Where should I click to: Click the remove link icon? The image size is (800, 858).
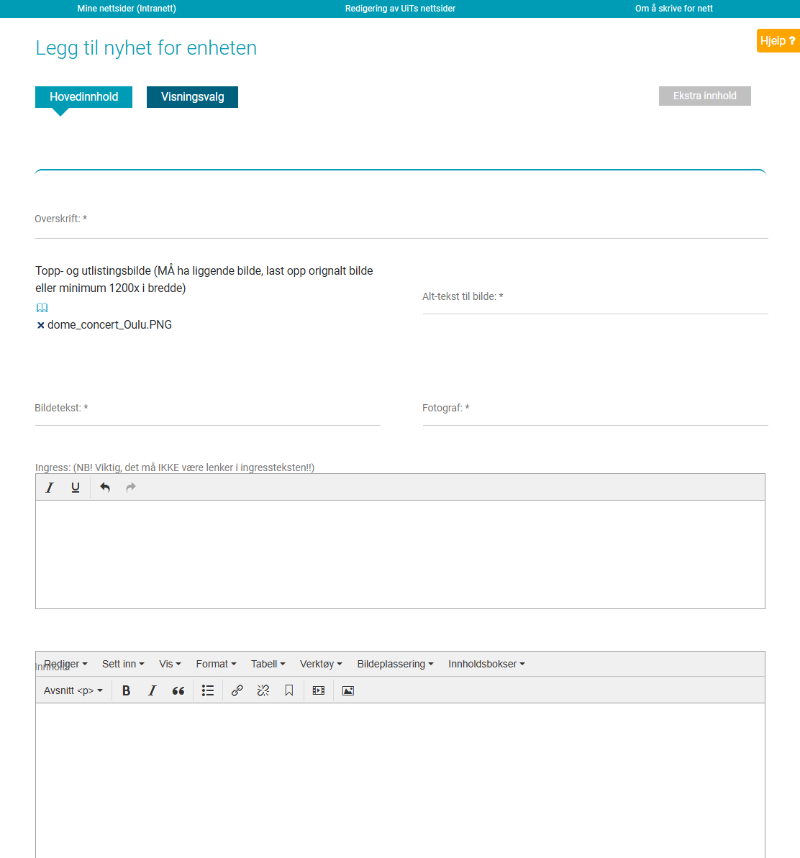pos(263,690)
